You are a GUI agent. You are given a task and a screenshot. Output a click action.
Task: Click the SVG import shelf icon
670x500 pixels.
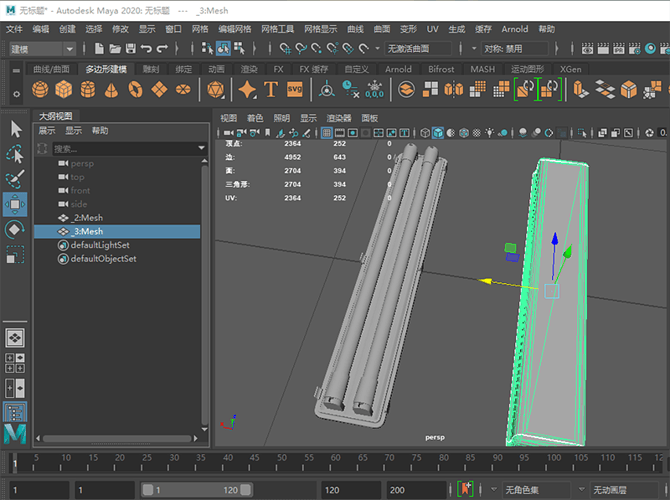point(294,90)
